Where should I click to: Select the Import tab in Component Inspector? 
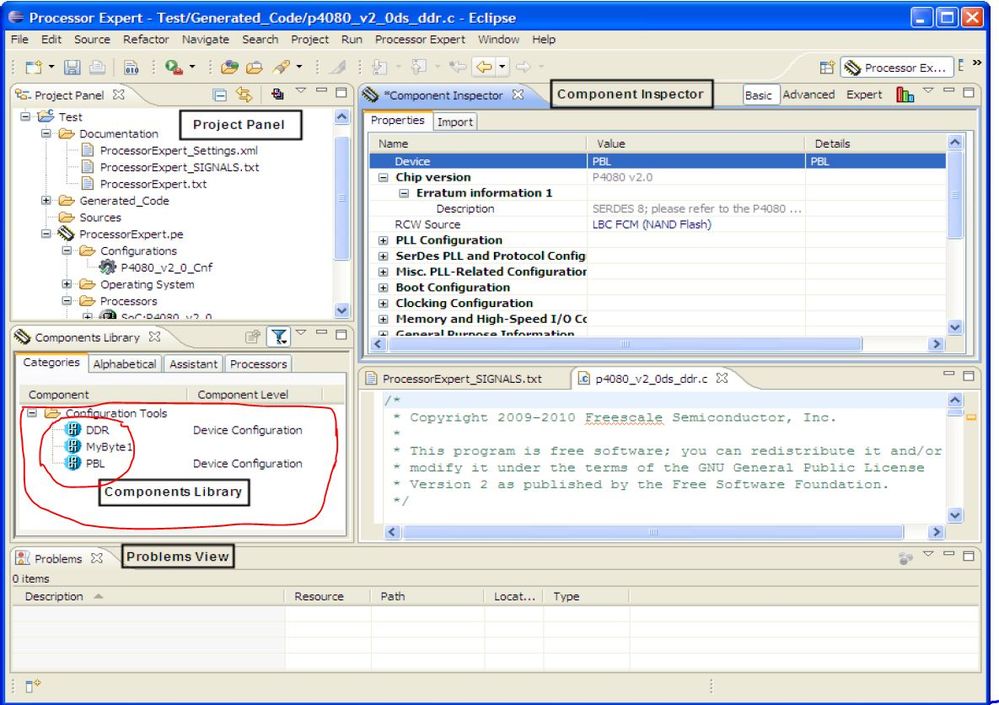455,122
